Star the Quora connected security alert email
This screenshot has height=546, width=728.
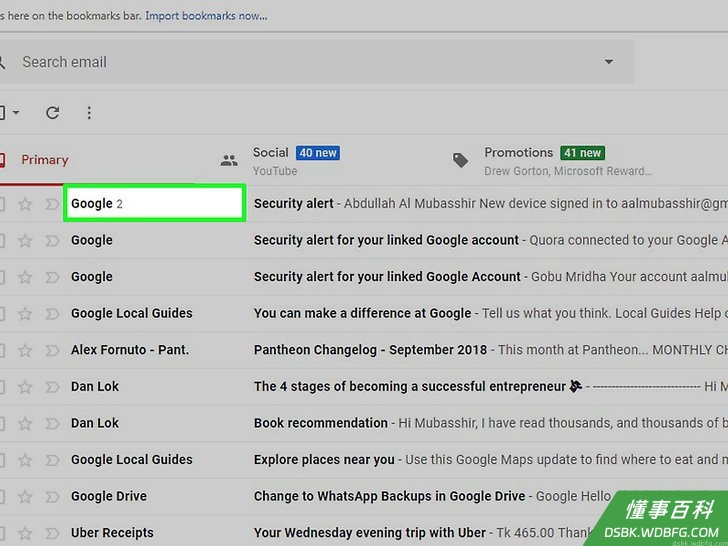click(25, 240)
